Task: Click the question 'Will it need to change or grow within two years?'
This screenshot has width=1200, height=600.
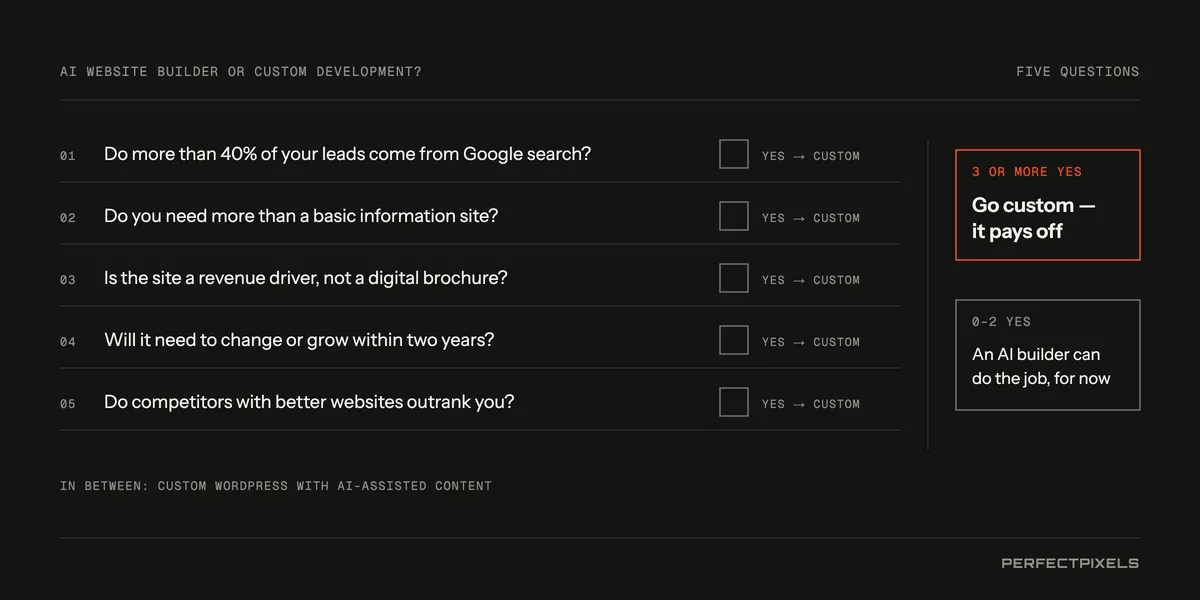Action: pos(299,340)
